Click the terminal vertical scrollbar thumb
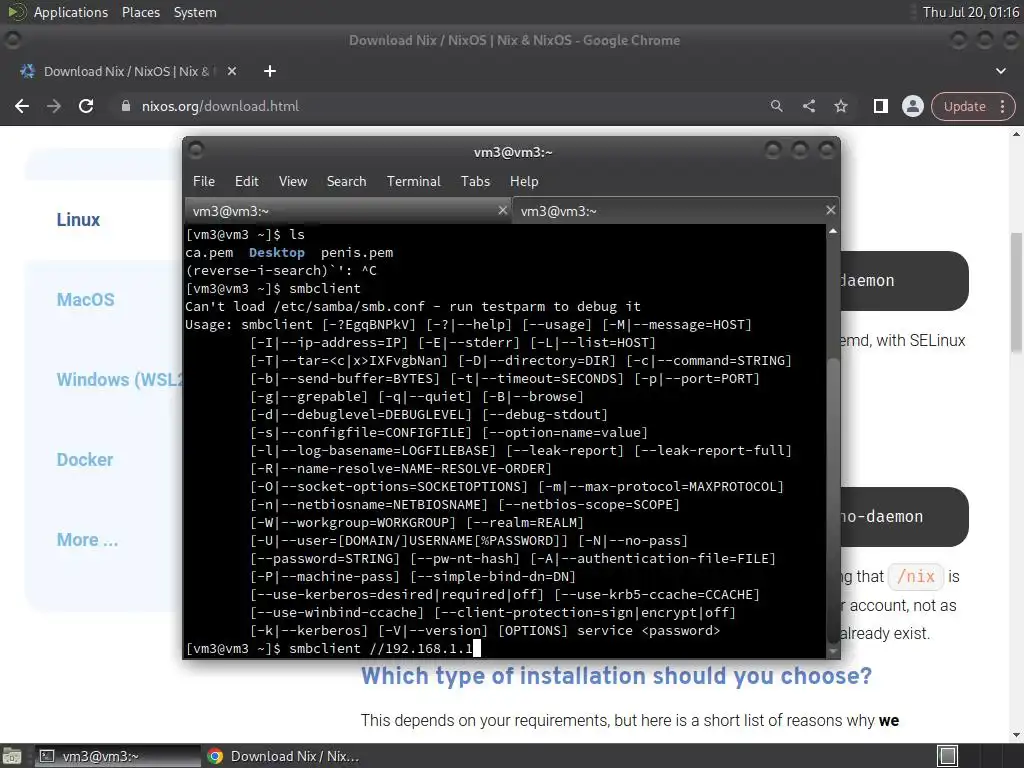Image resolution: width=1024 pixels, height=768 pixels. pos(833,500)
